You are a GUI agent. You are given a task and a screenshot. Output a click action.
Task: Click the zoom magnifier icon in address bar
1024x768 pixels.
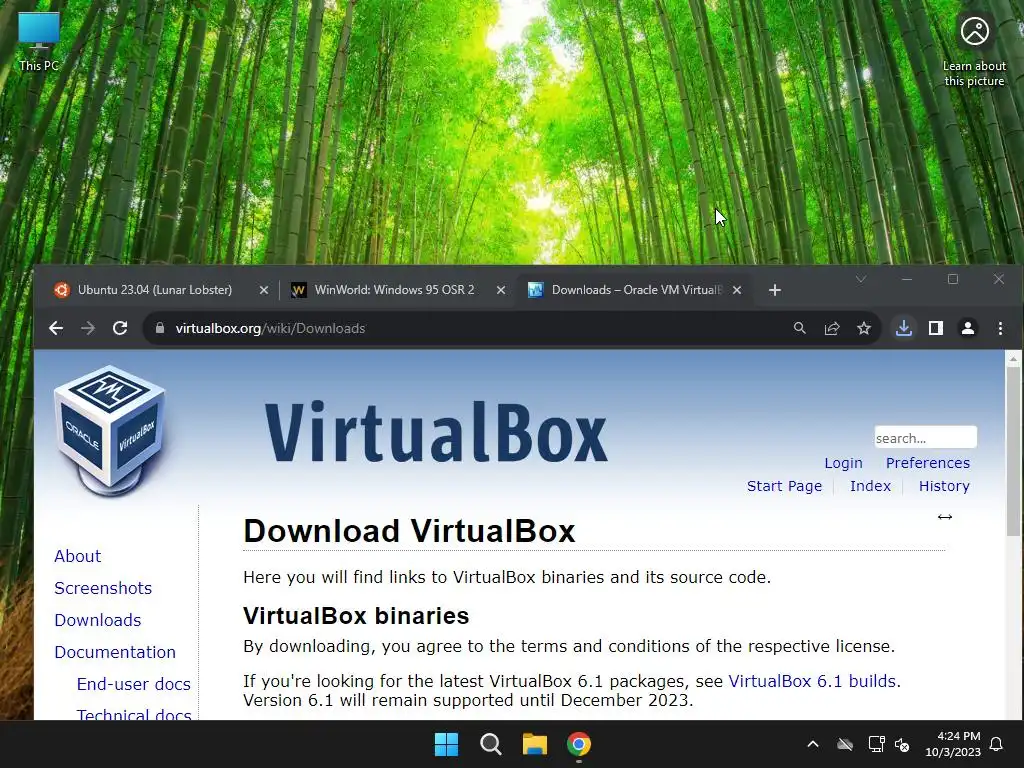(799, 328)
